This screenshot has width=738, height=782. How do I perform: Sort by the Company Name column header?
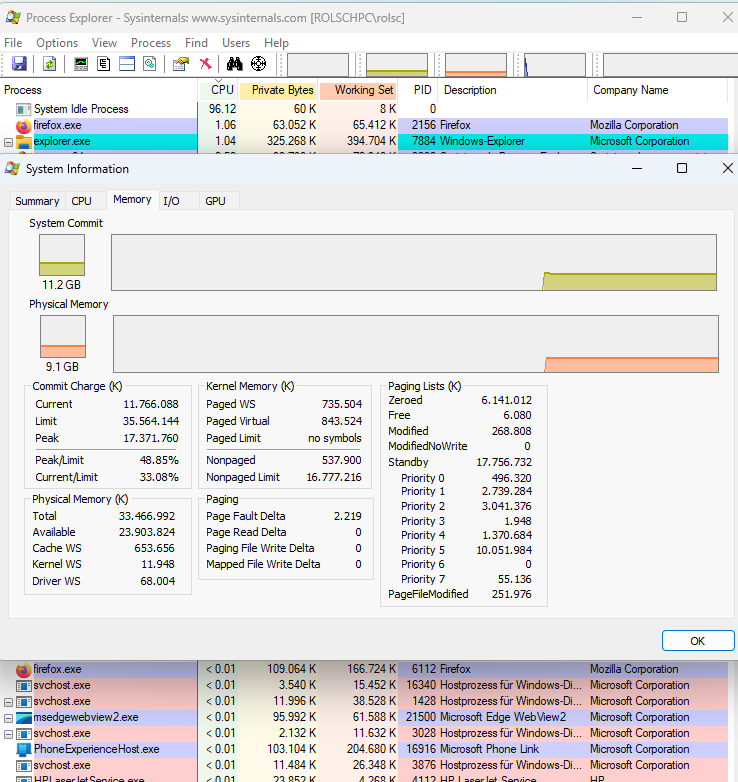pyautogui.click(x=658, y=90)
